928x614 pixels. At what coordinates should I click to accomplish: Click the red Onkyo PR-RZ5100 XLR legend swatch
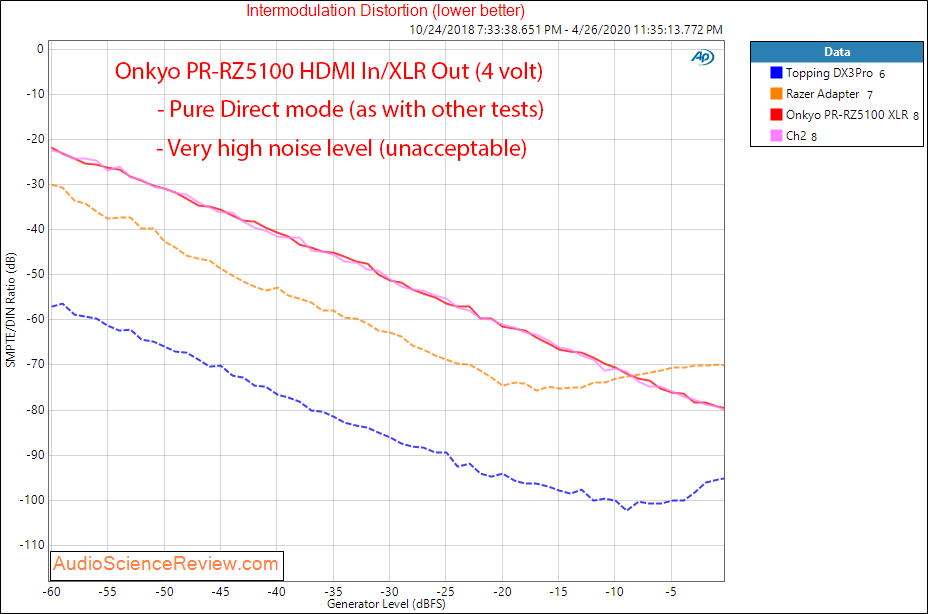[x=776, y=114]
